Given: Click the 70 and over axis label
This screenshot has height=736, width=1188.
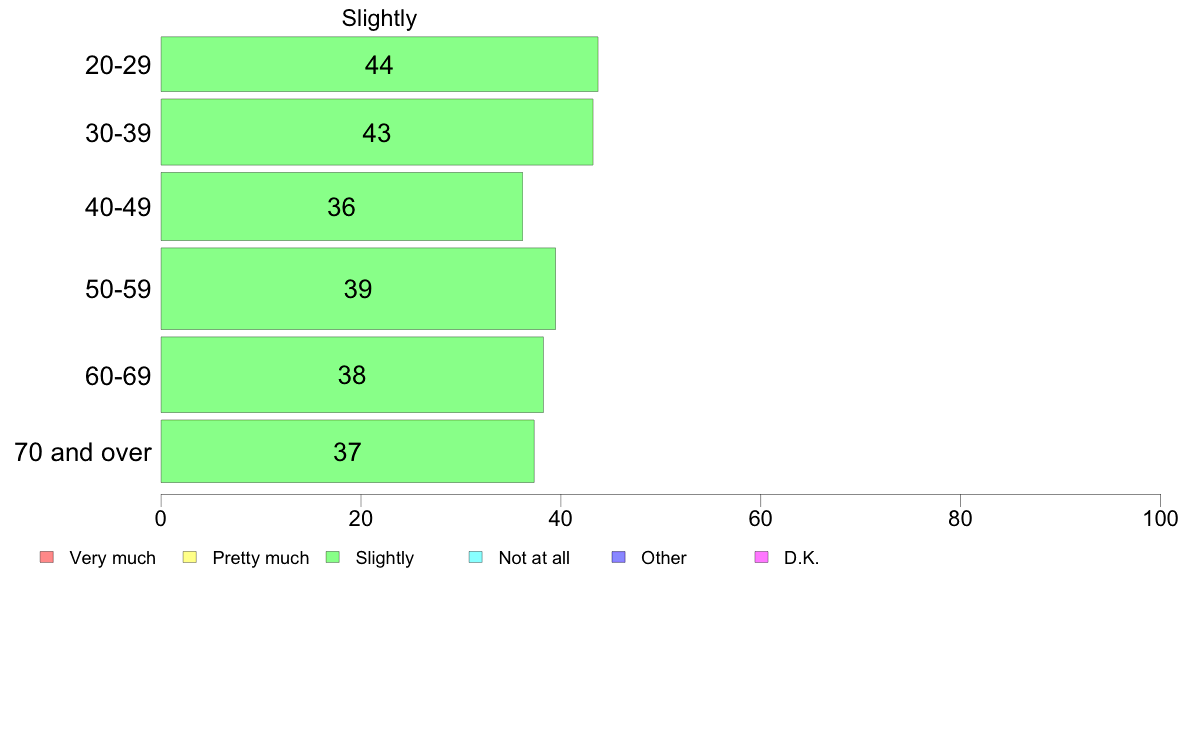Looking at the screenshot, I should click(x=83, y=453).
